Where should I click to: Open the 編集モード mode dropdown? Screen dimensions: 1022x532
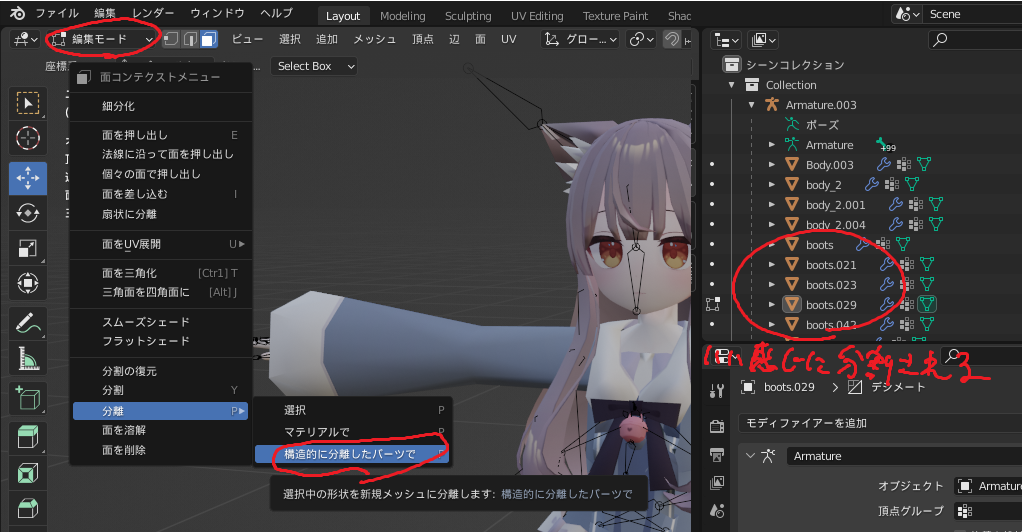click(102, 39)
